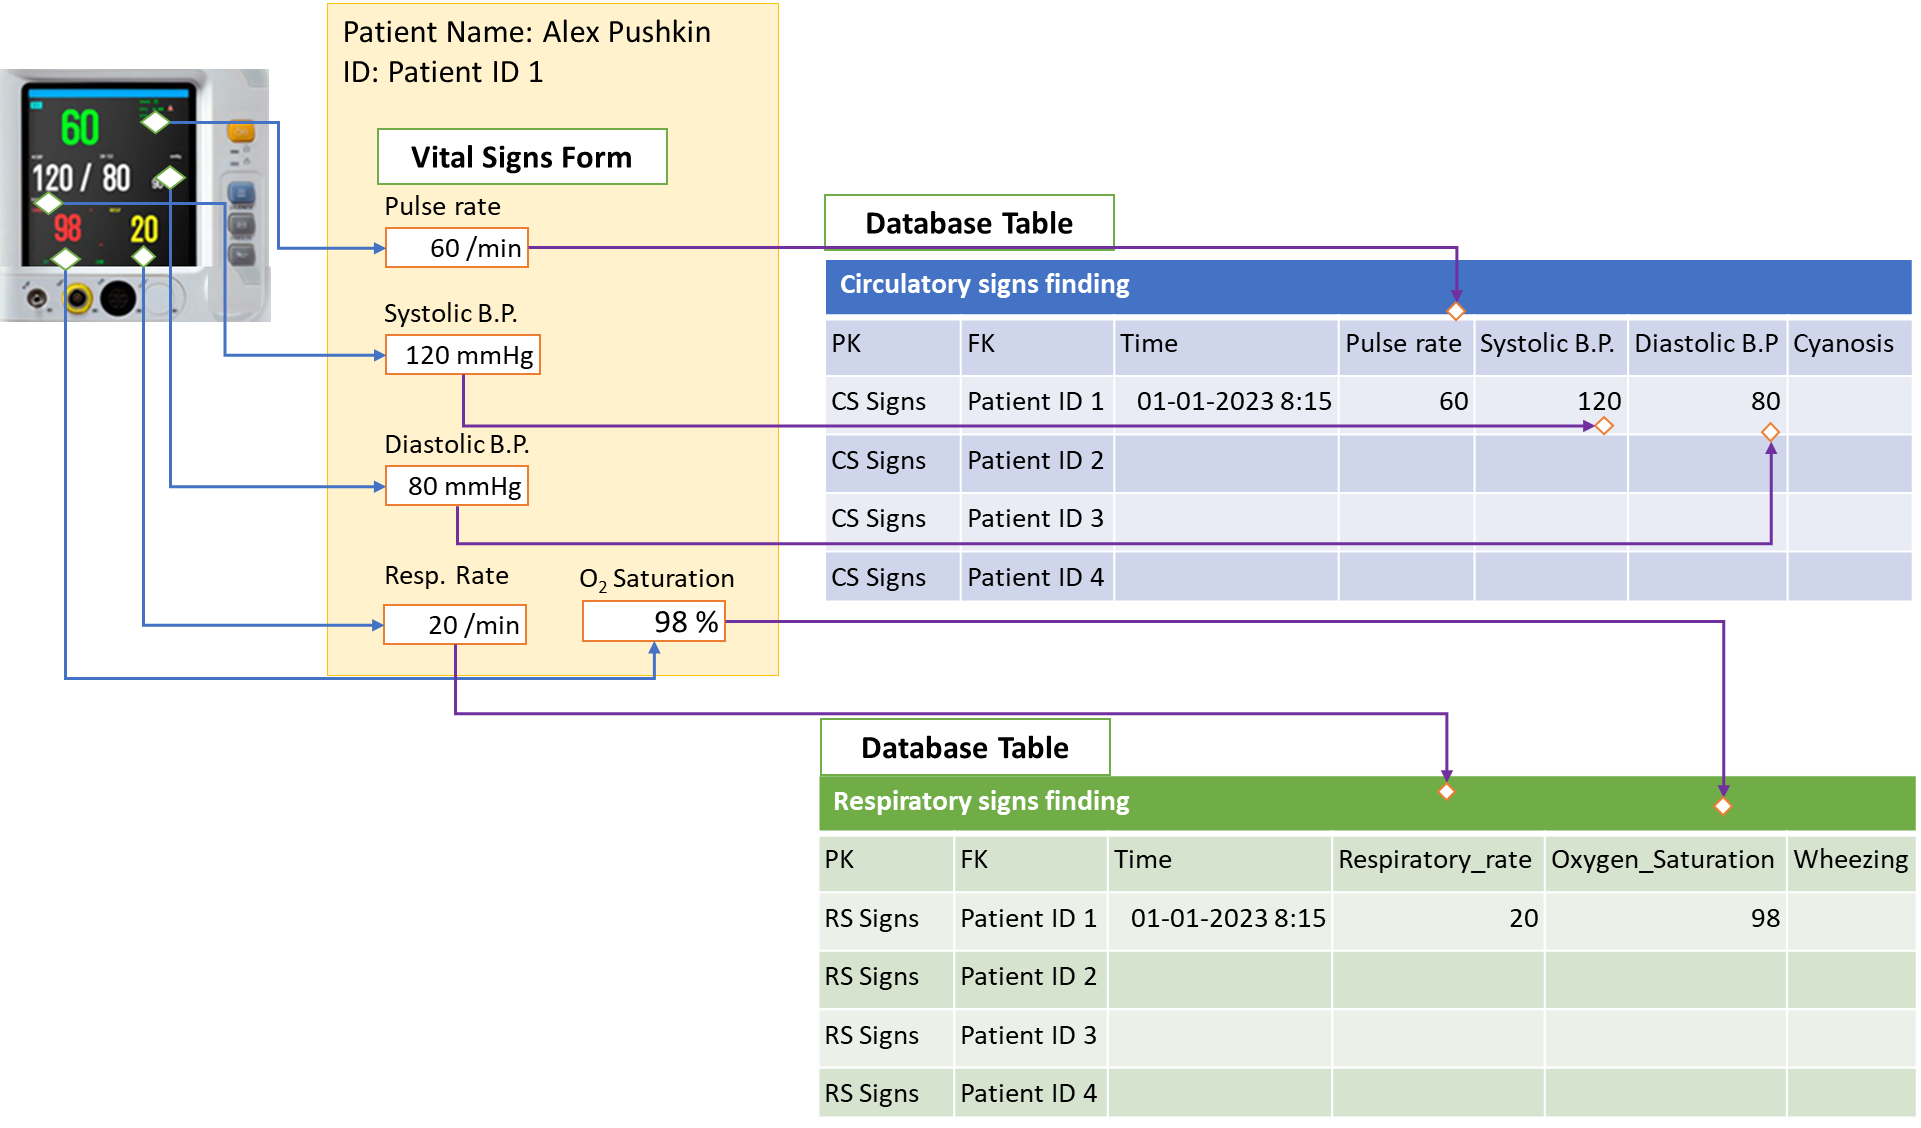The height and width of the screenshot is (1128, 1921).
Task: Click the orange diamond below the diastolic 80 cell
Action: [x=1770, y=432]
